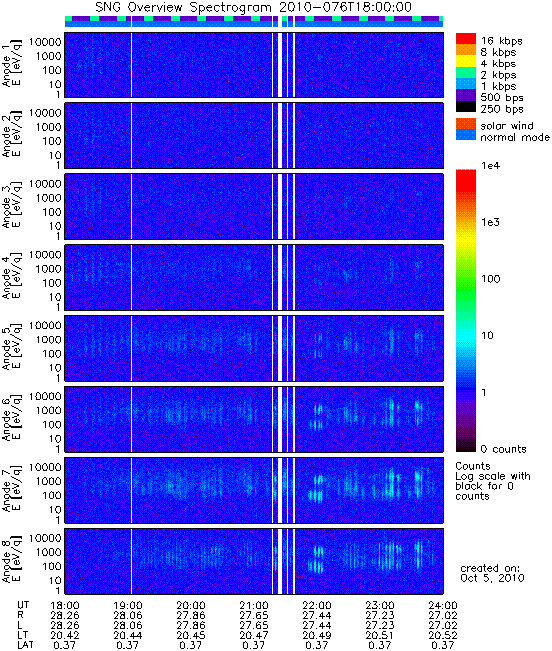Click the Anode 6 spectrogram panel
Viewport: 552px width, 651px height.
pos(254,419)
